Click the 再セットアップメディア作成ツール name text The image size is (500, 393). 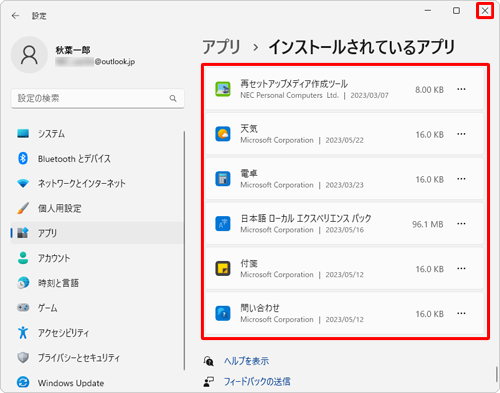[x=294, y=84]
